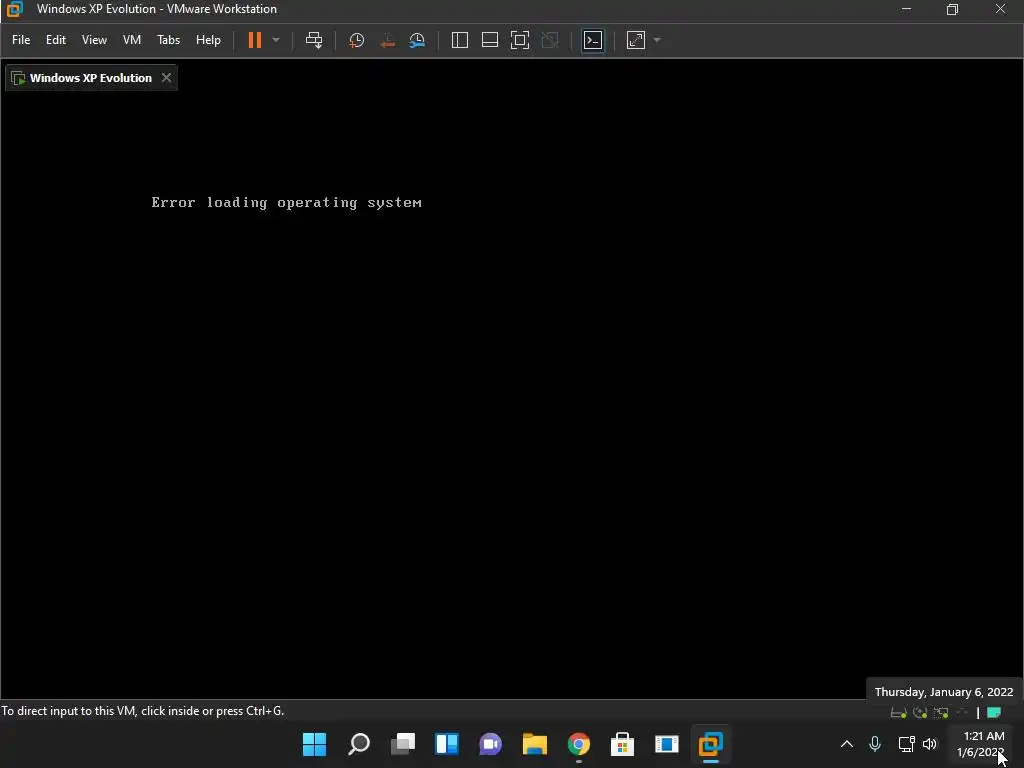
Task: Toggle the console view button
Action: (x=593, y=40)
